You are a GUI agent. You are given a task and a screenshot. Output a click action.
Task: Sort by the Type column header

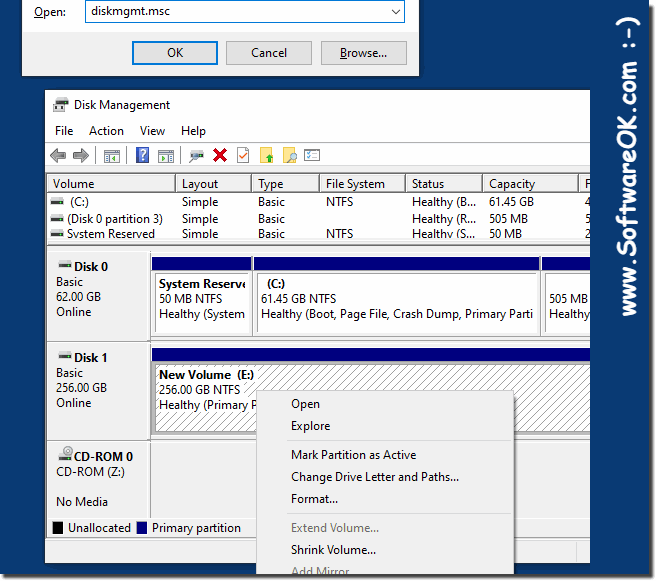pos(285,184)
